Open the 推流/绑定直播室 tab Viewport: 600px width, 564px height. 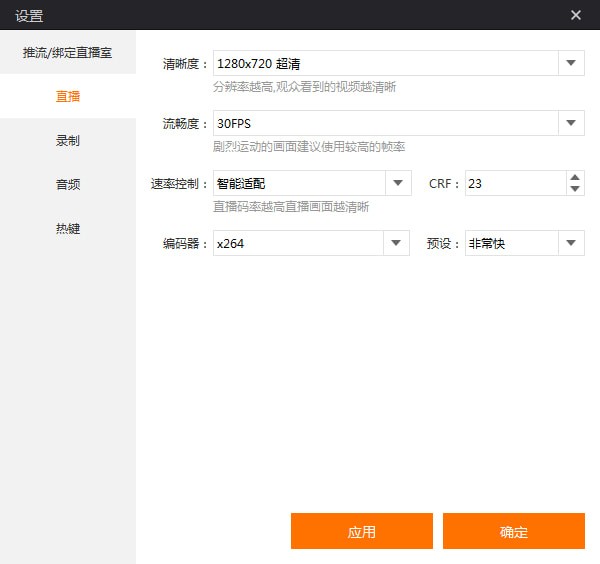point(68,52)
